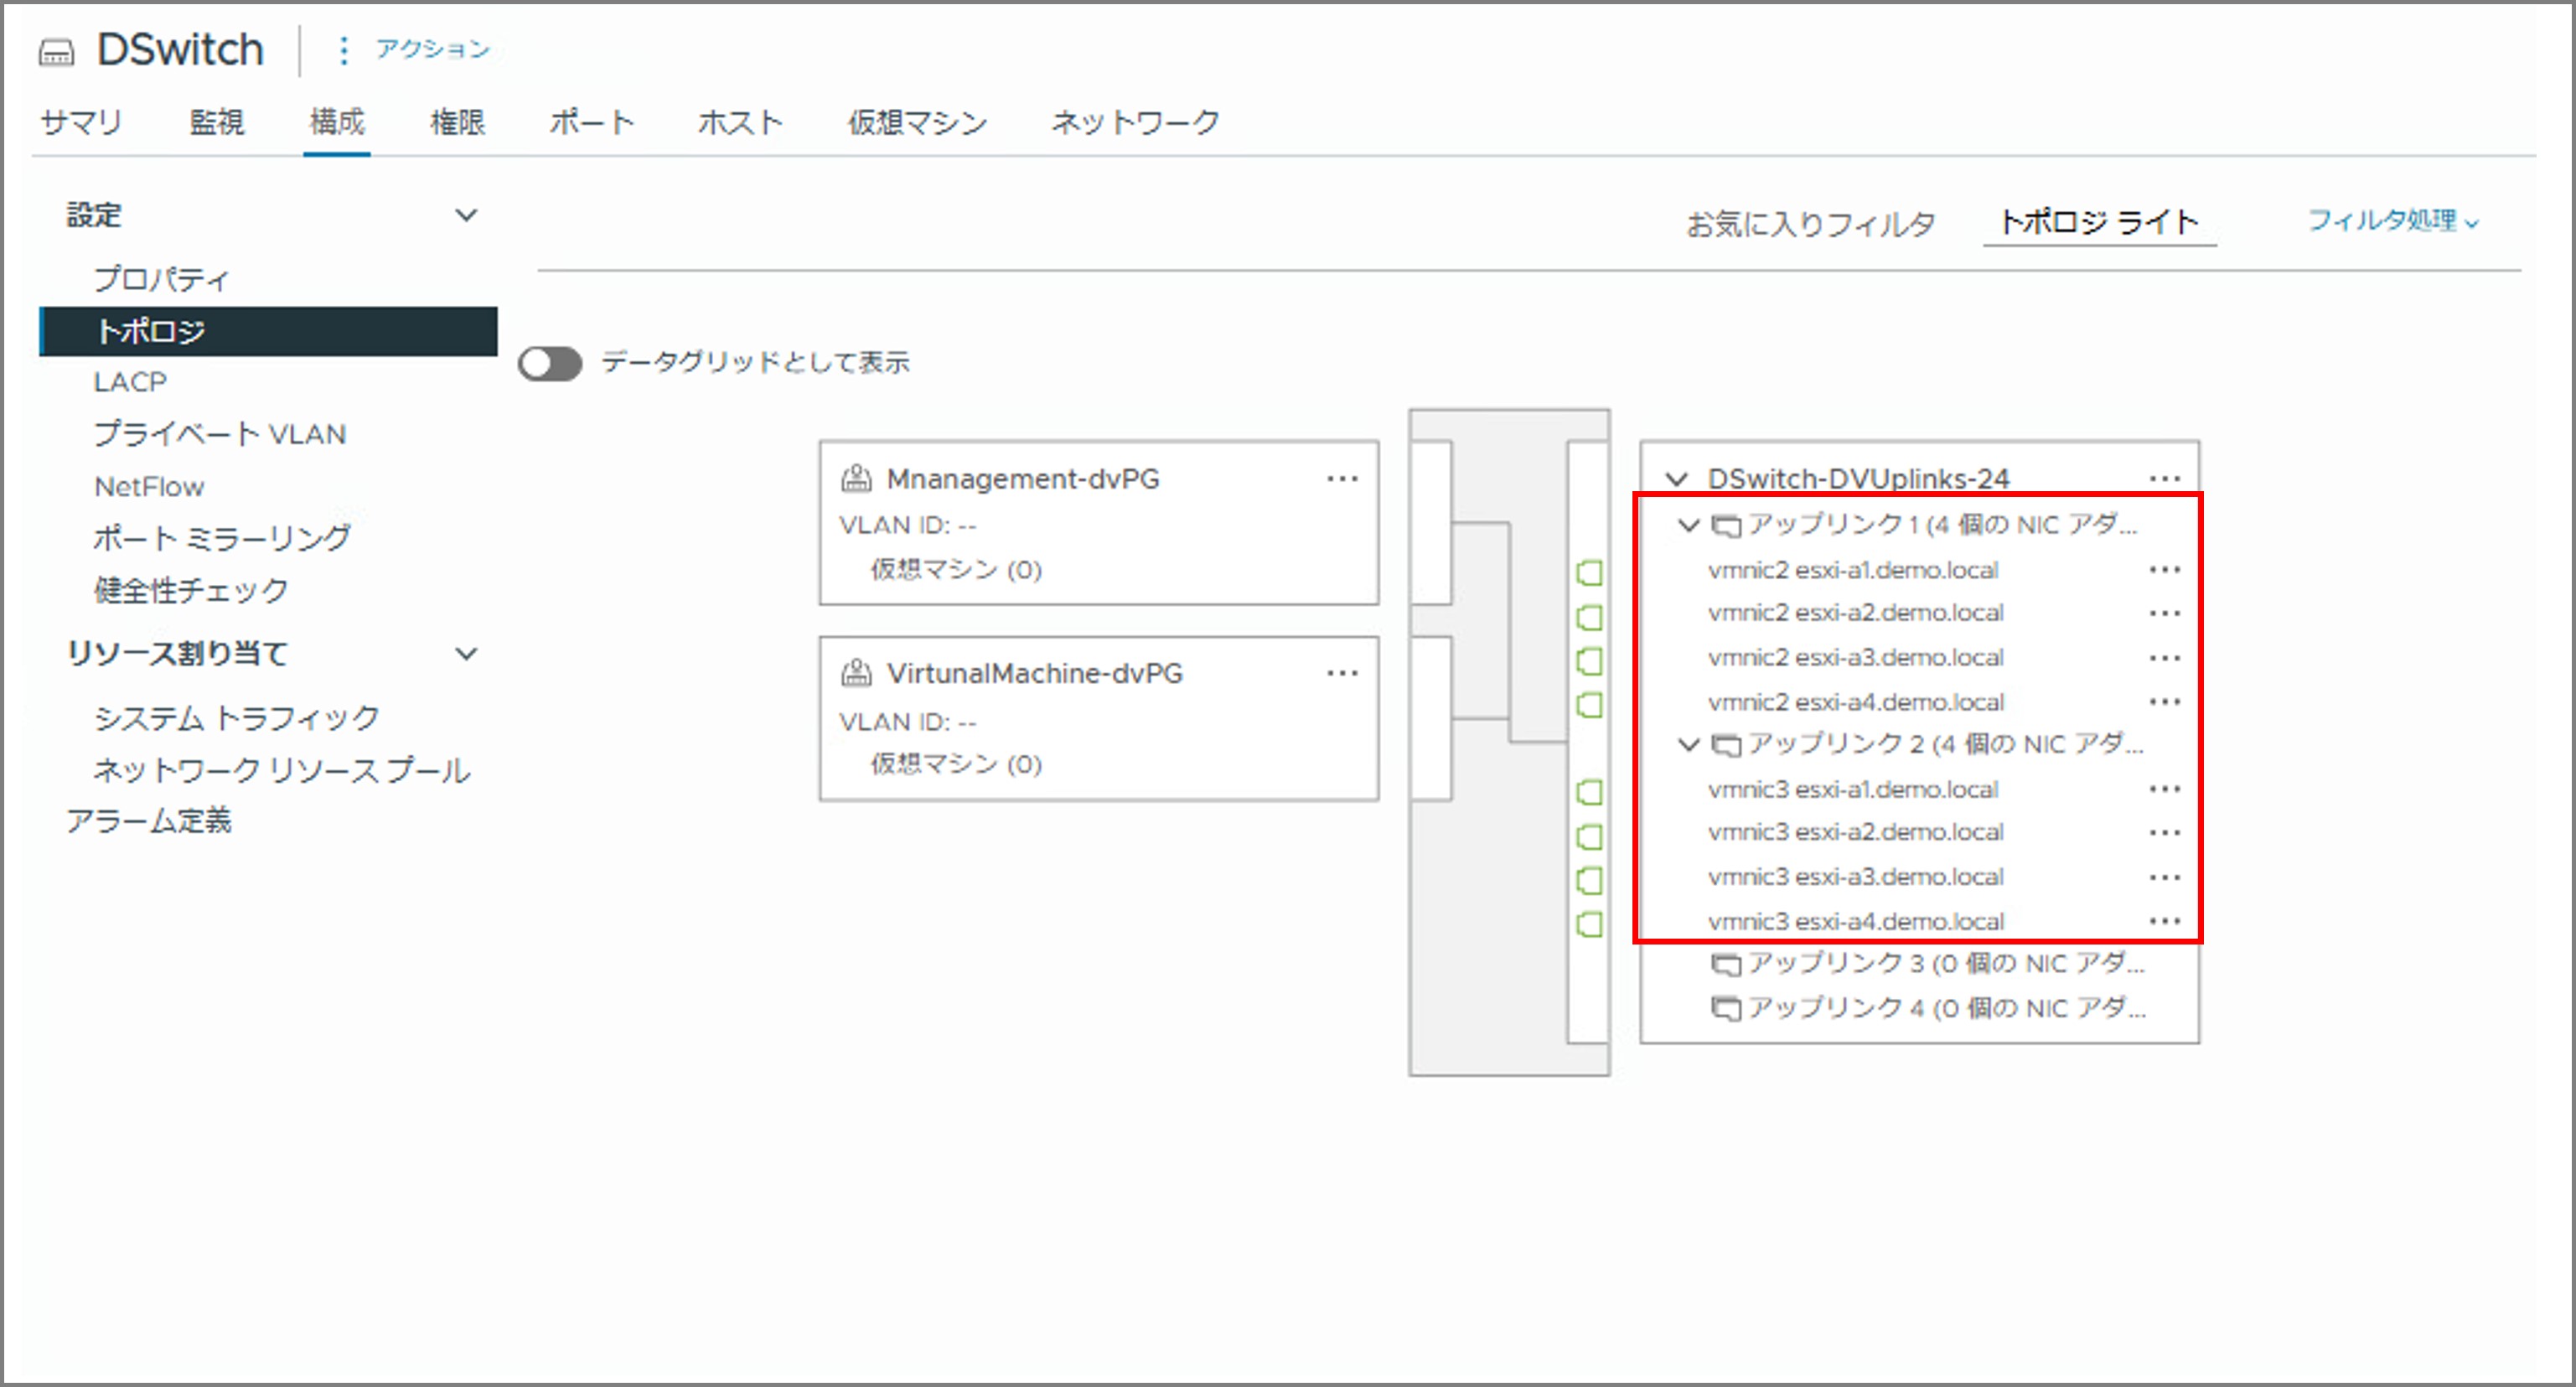This screenshot has height=1387, width=2576.
Task: Open ellipsis for vmnic3 esxi-a3.demo.local
Action: [x=2165, y=877]
